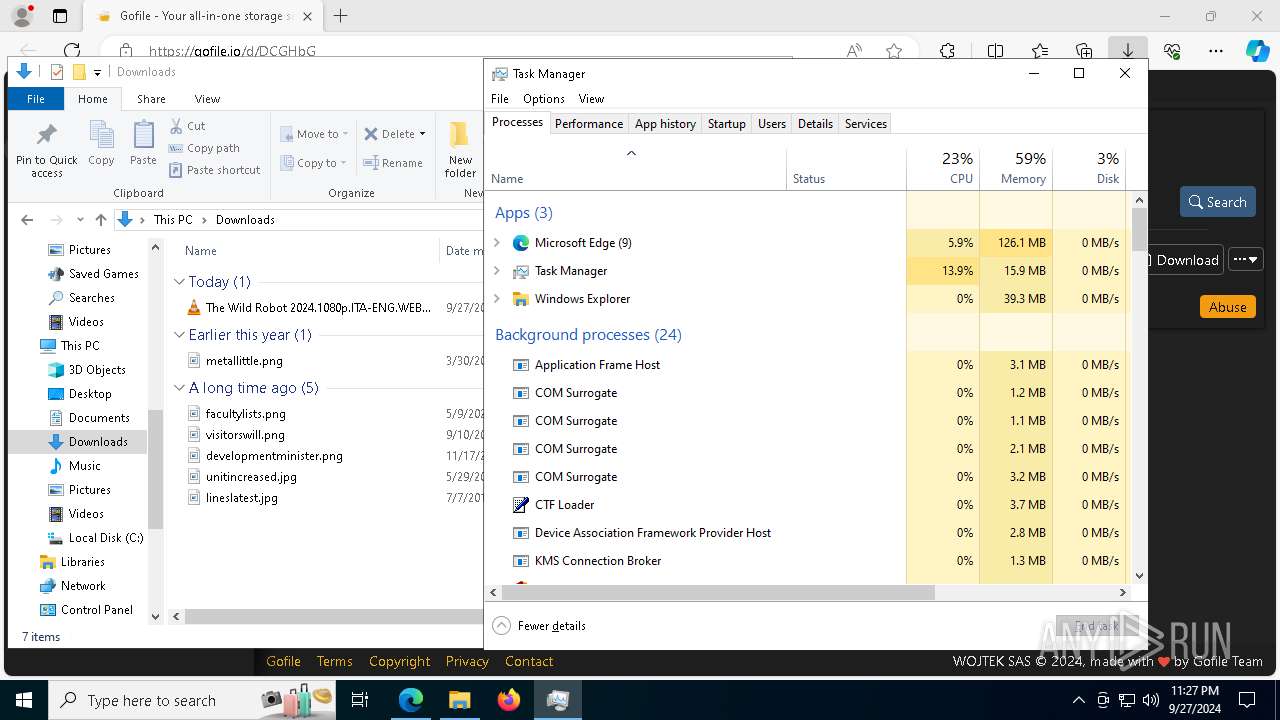Expand Task Manager process entry
This screenshot has width=1280, height=720.
point(497,271)
